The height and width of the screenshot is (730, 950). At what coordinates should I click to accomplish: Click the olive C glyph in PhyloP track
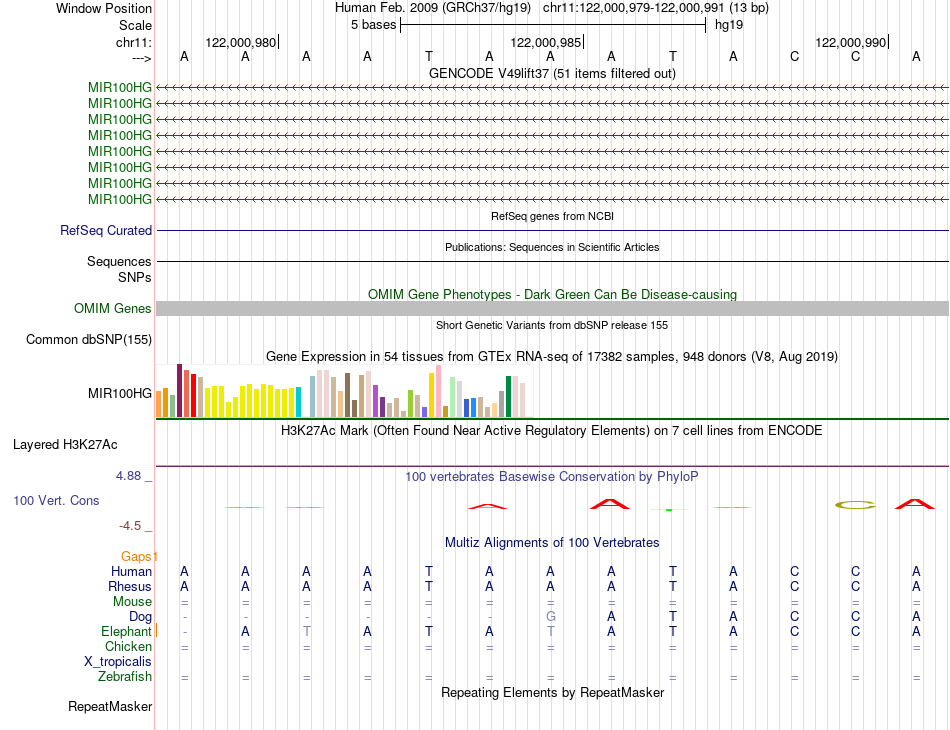pyautogui.click(x=855, y=505)
